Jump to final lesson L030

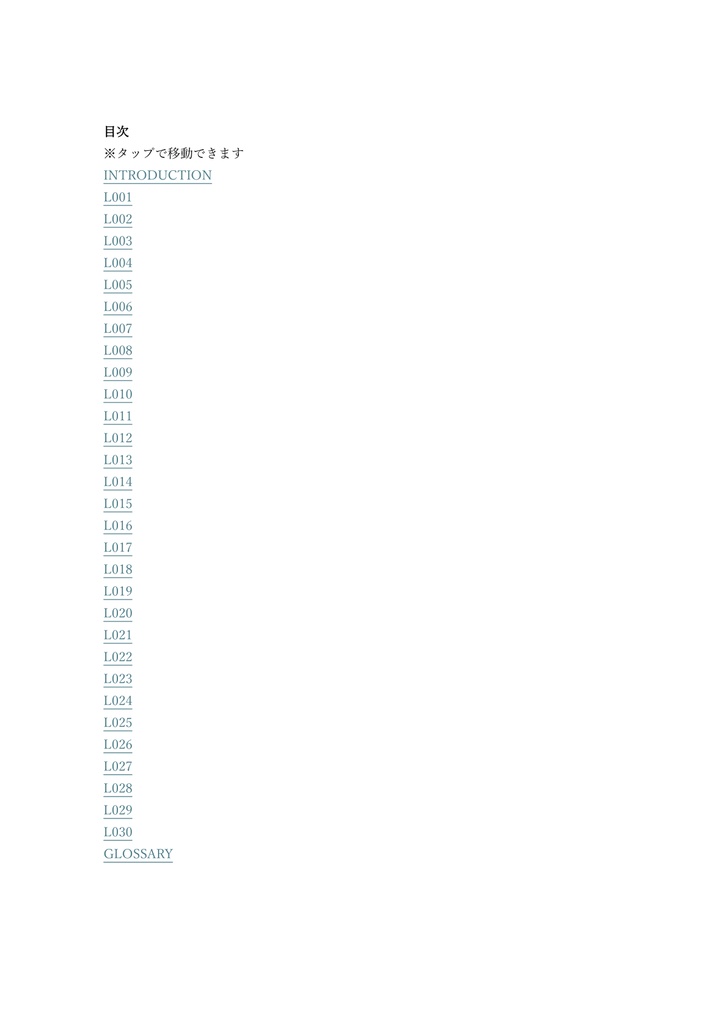118,832
